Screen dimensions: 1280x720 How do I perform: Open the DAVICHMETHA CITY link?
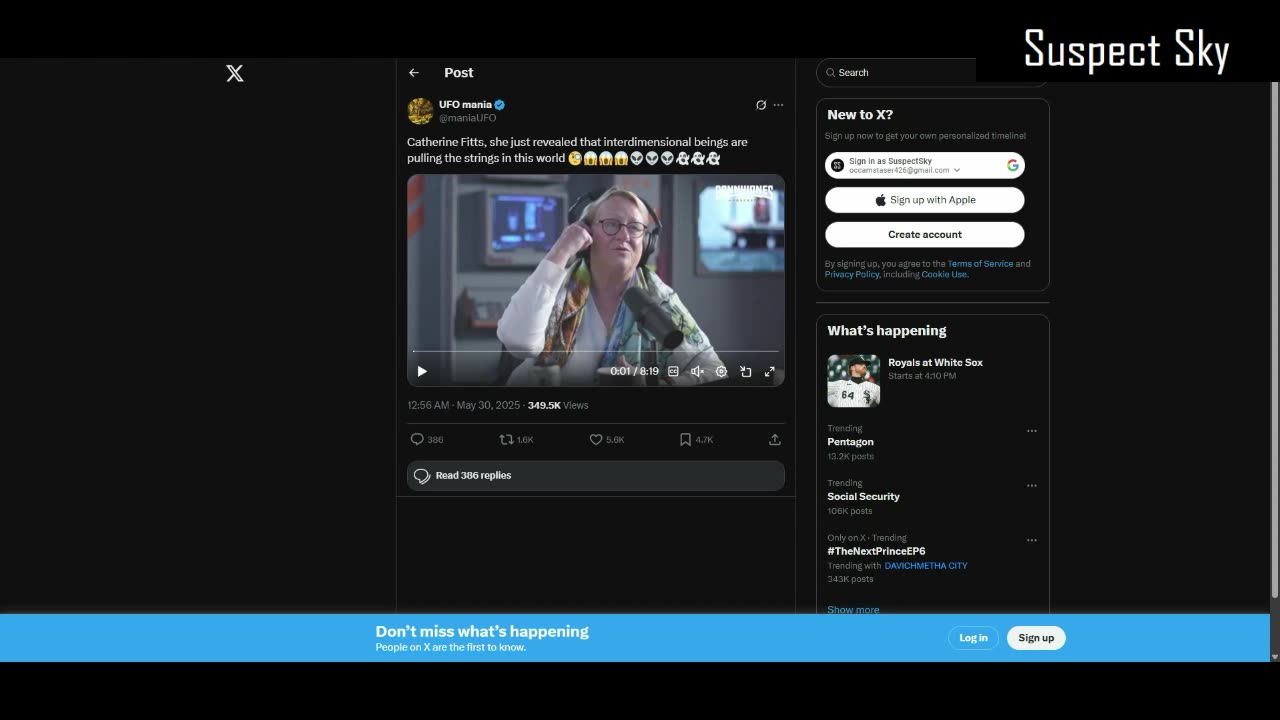pyautogui.click(x=926, y=566)
